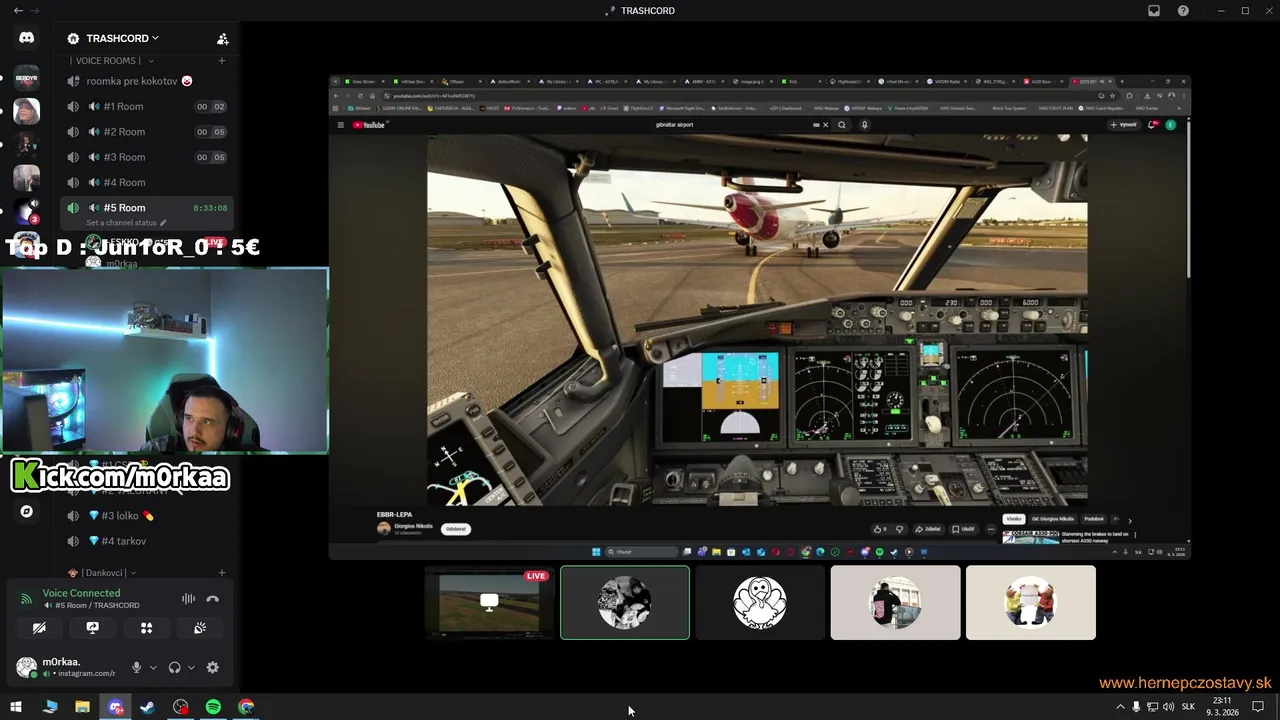Disconnect from the voice call
The image size is (1280, 720).
(212, 599)
